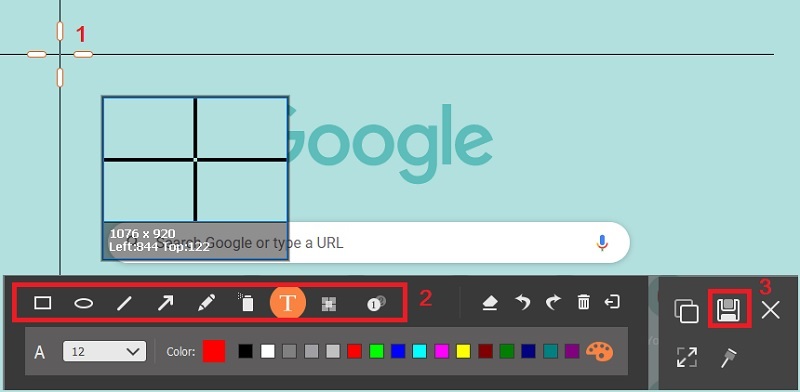Choose the light gray swatch beside red
The image size is (800, 392).
pos(333,351)
